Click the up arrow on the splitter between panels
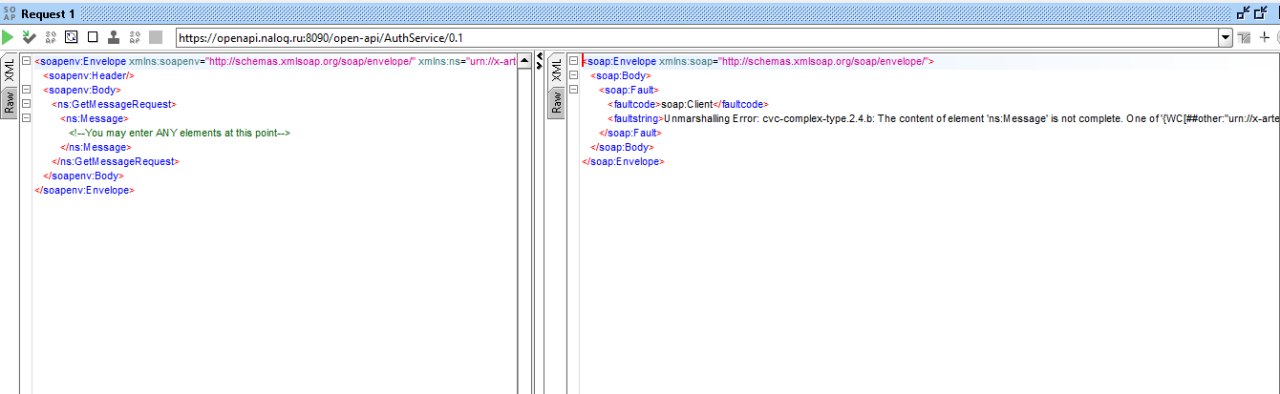1280x394 pixels. tap(540, 56)
